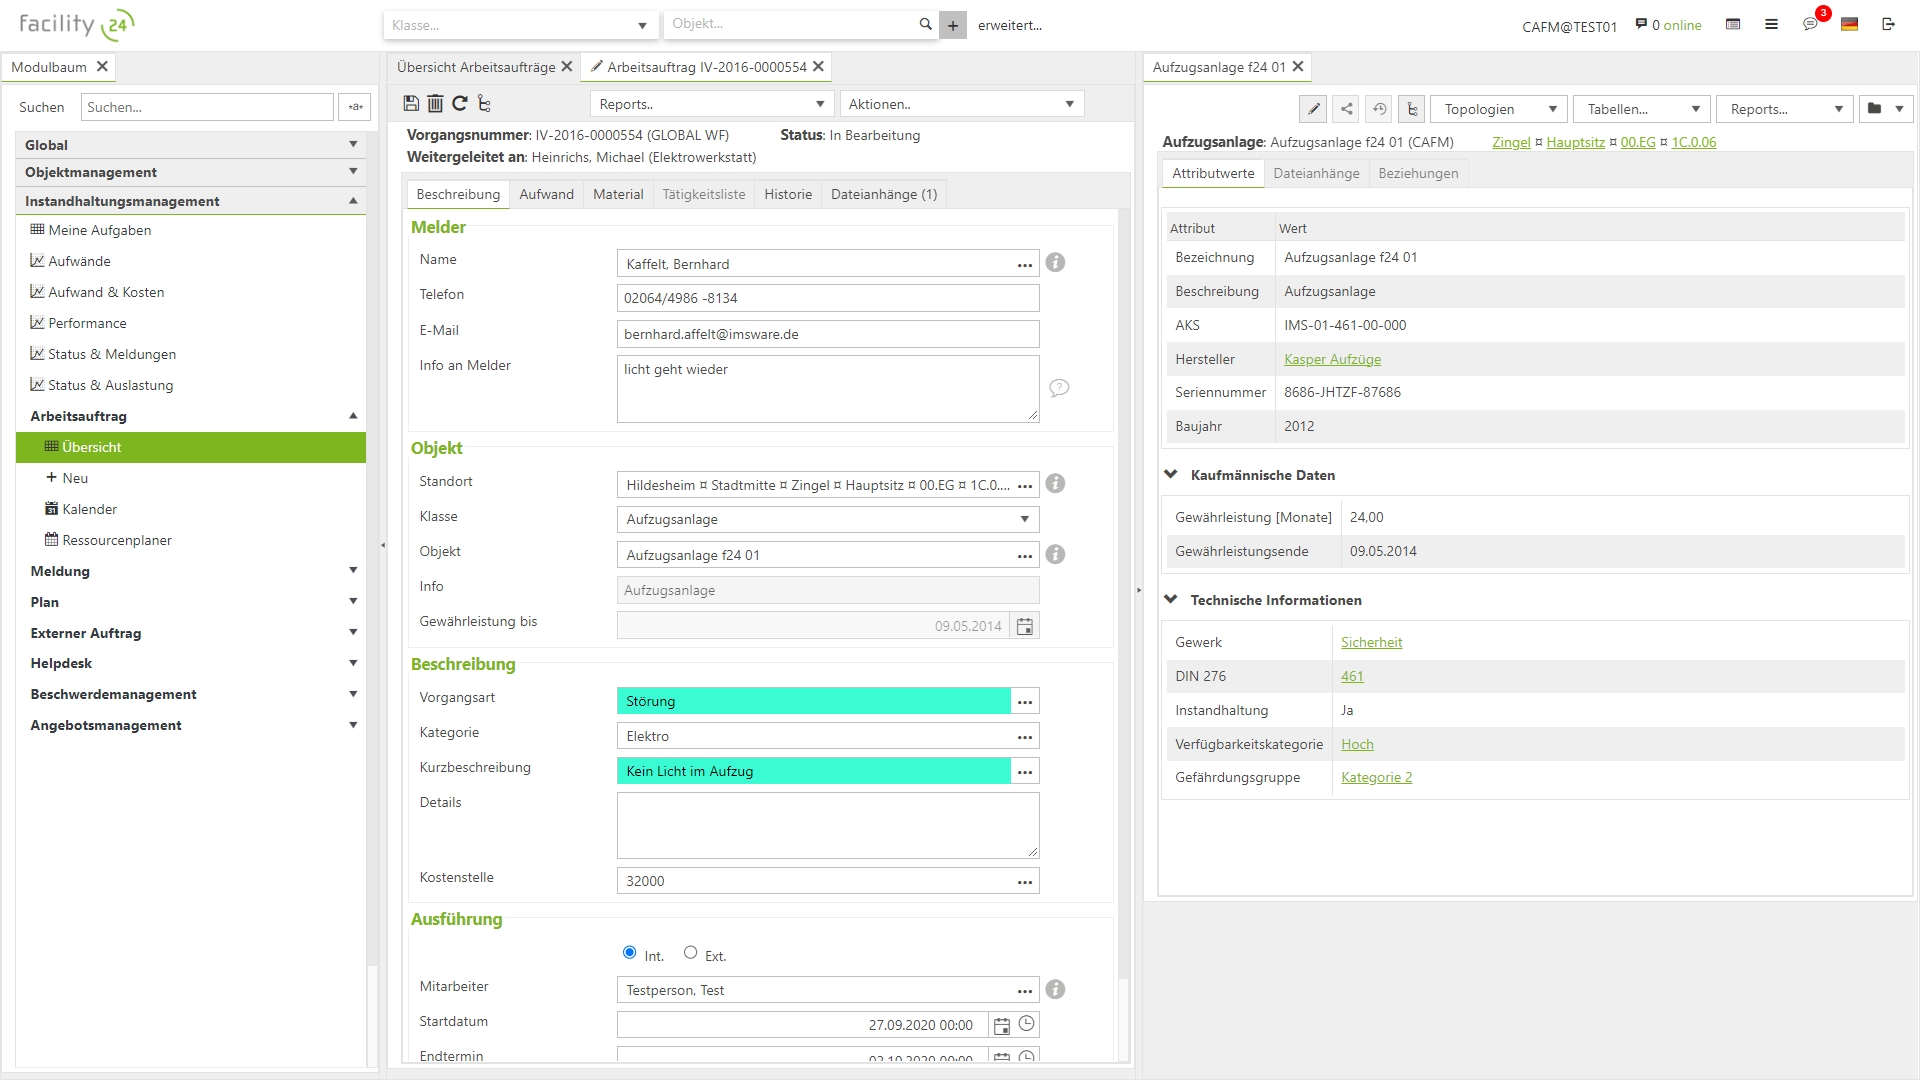Open the Aktionen dropdown

(x=961, y=104)
